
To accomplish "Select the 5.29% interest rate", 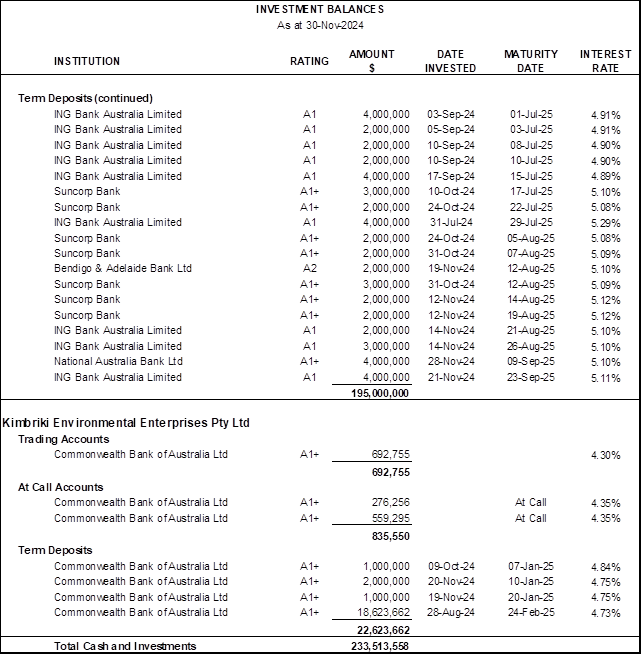I will (x=606, y=223).
